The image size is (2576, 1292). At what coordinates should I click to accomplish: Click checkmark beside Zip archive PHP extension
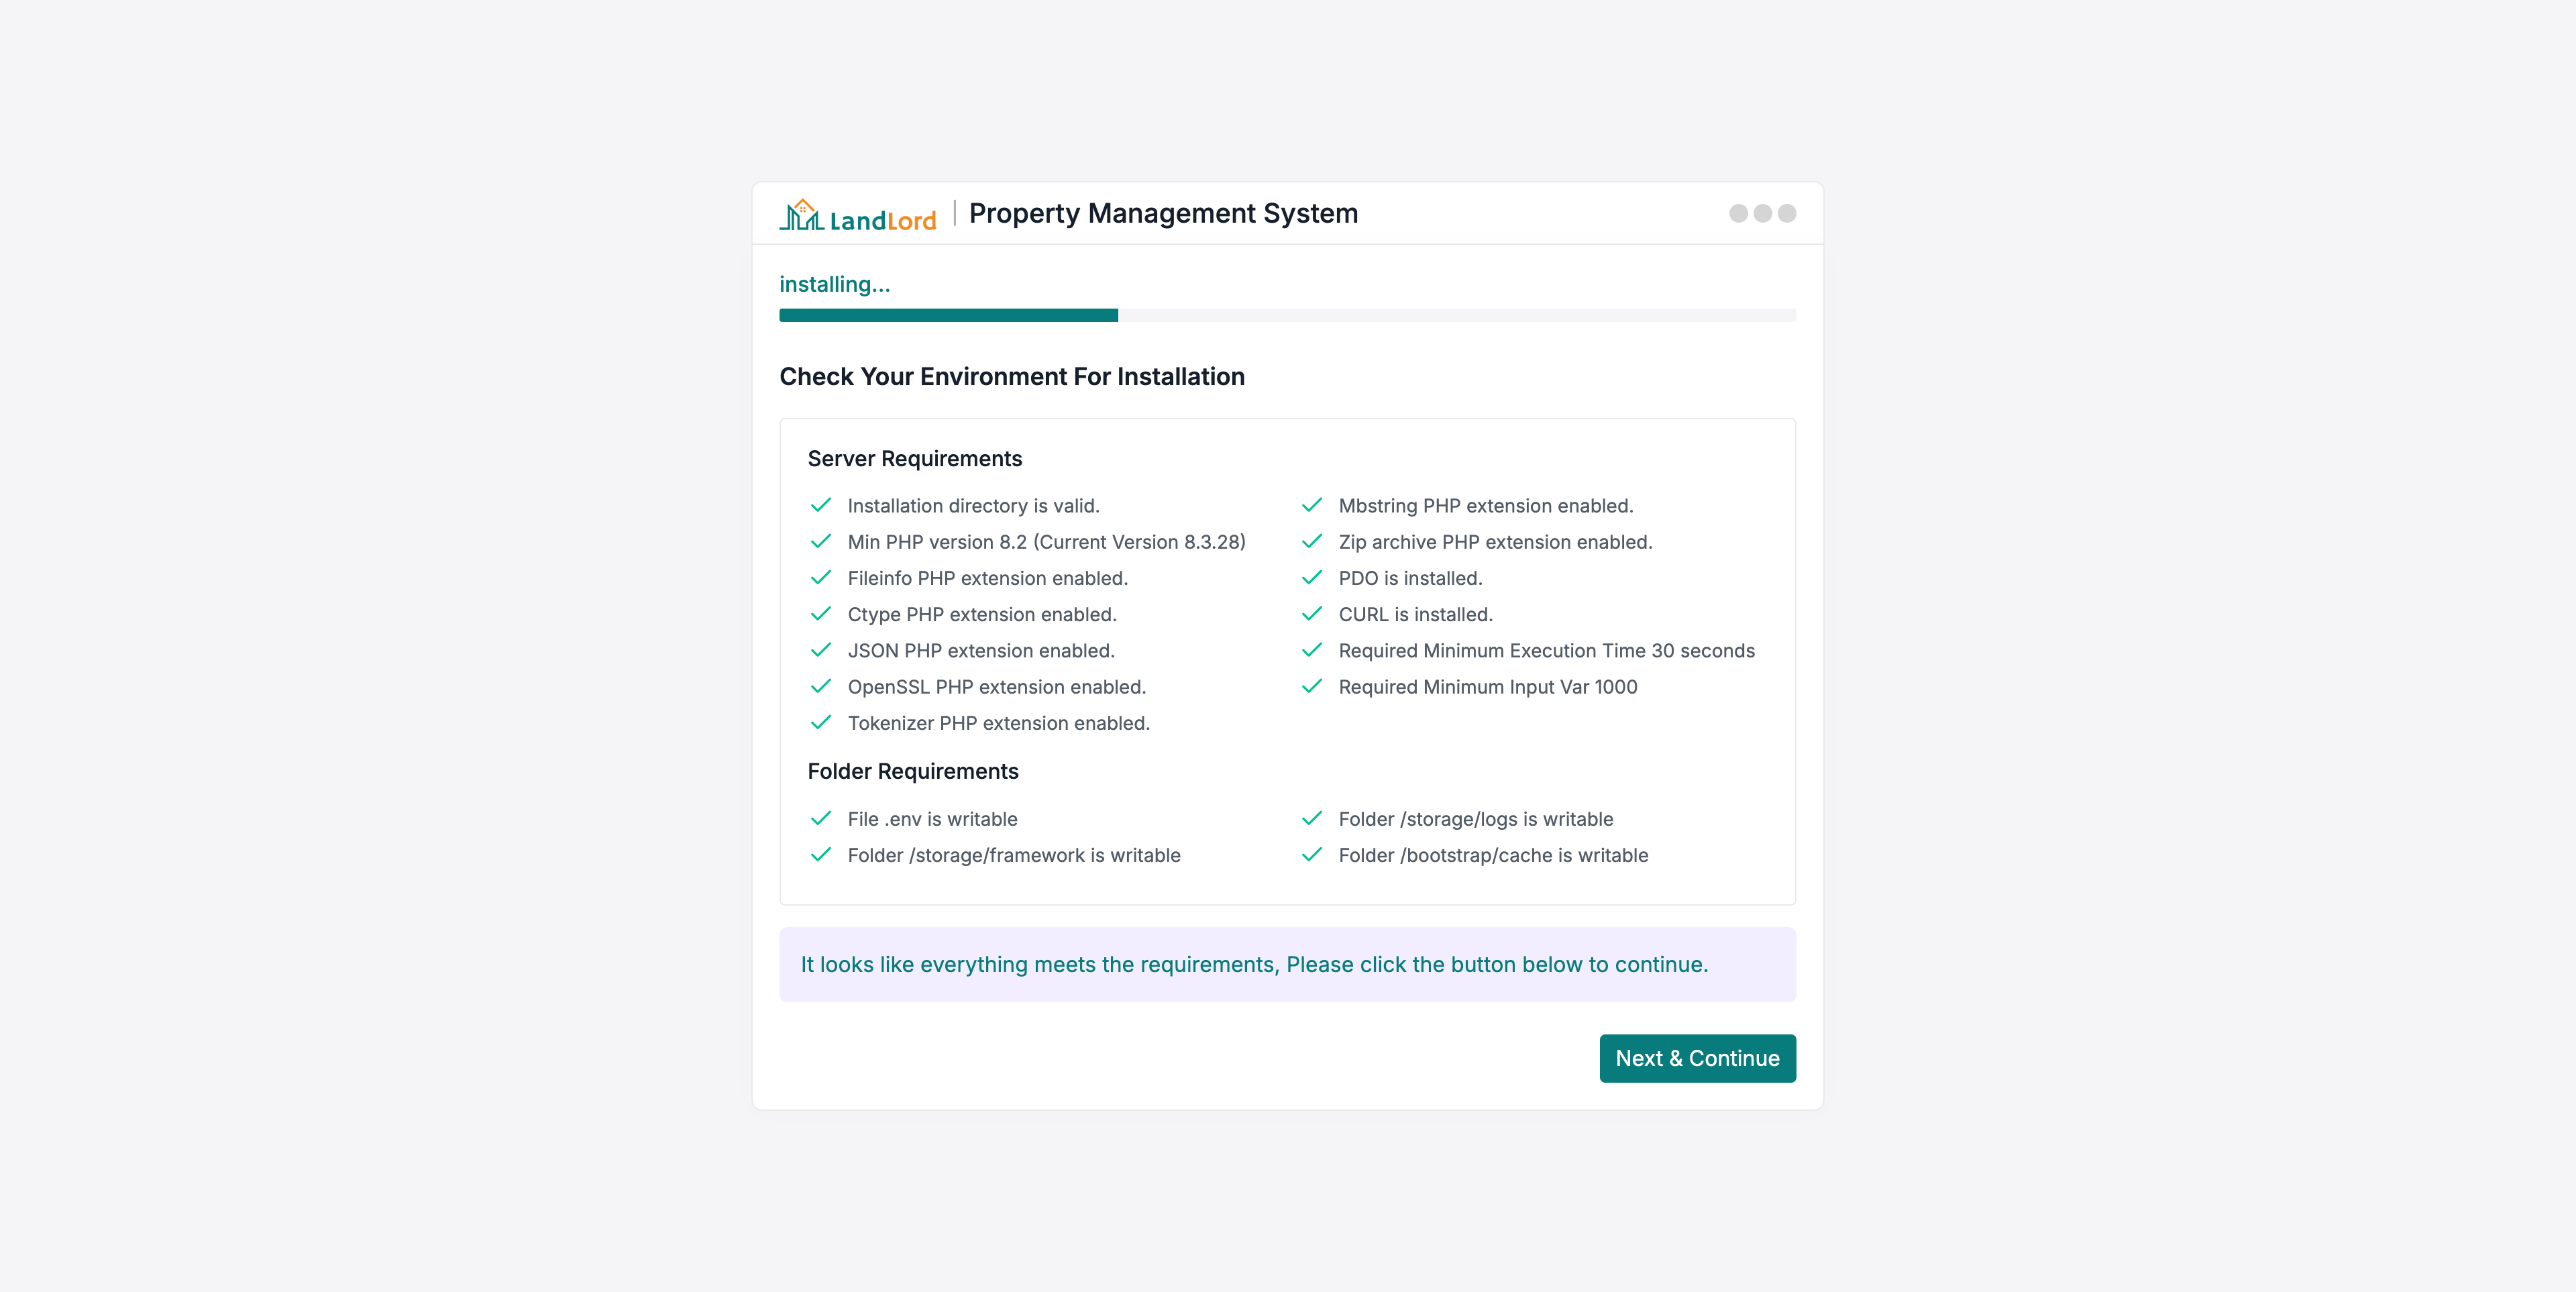[x=1312, y=541]
